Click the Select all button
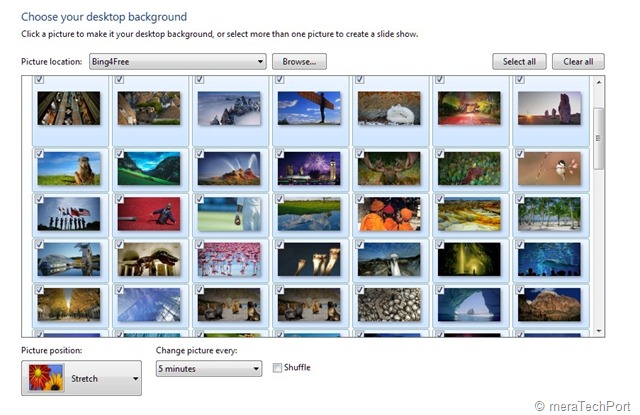This screenshot has width=640, height=415. pyautogui.click(x=519, y=62)
